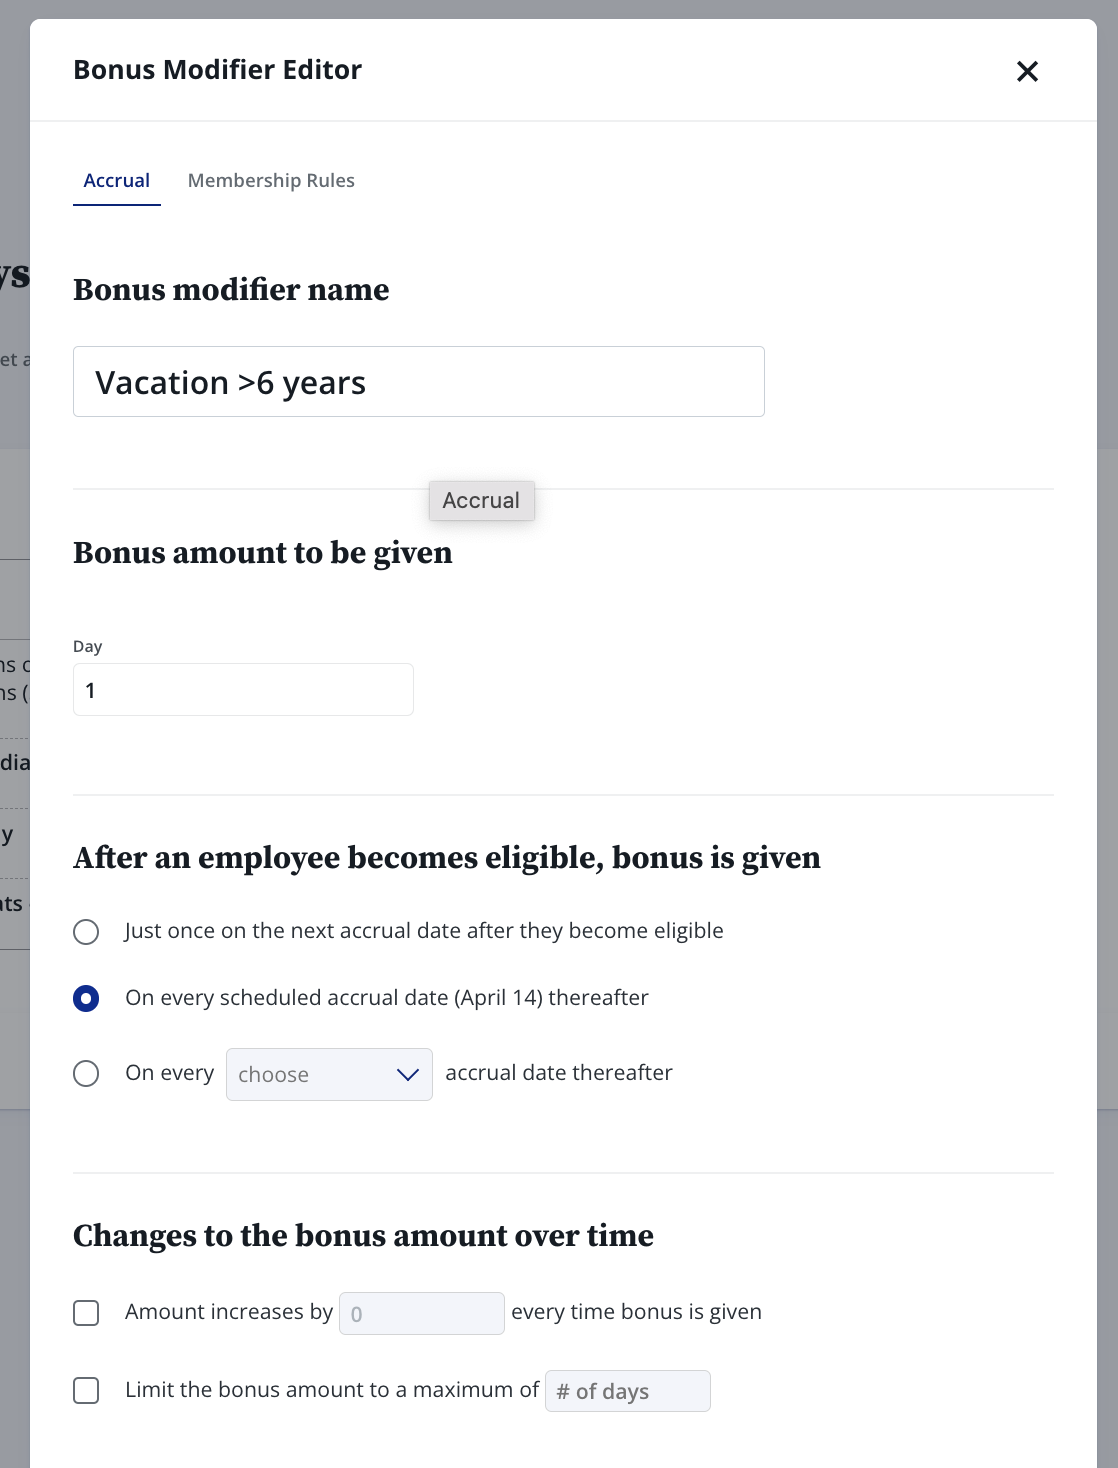
Task: Select the Accrual tab
Action: tap(117, 180)
